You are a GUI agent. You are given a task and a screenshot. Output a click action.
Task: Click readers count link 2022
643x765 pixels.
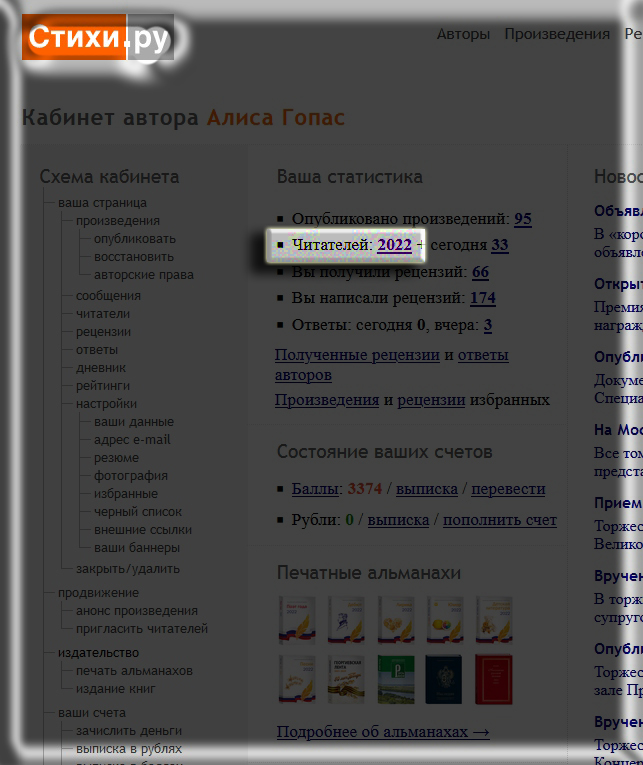coord(394,245)
